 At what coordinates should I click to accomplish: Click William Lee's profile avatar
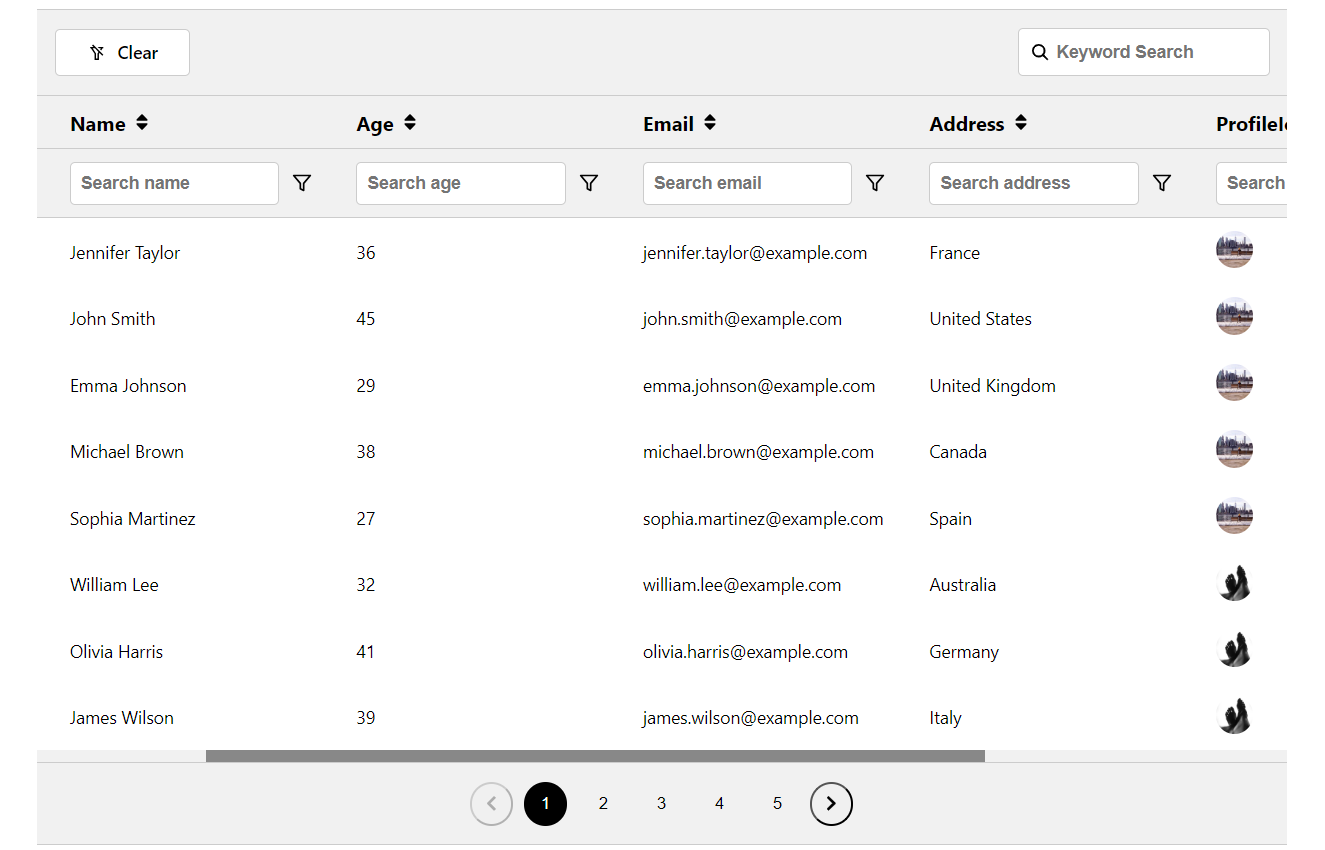(1234, 583)
